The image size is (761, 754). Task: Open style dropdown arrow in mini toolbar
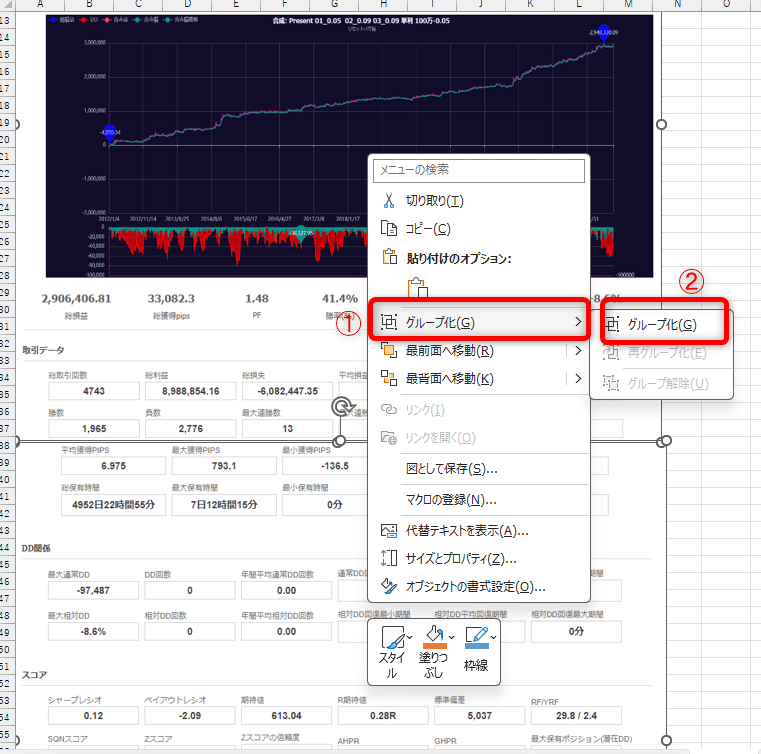click(410, 637)
